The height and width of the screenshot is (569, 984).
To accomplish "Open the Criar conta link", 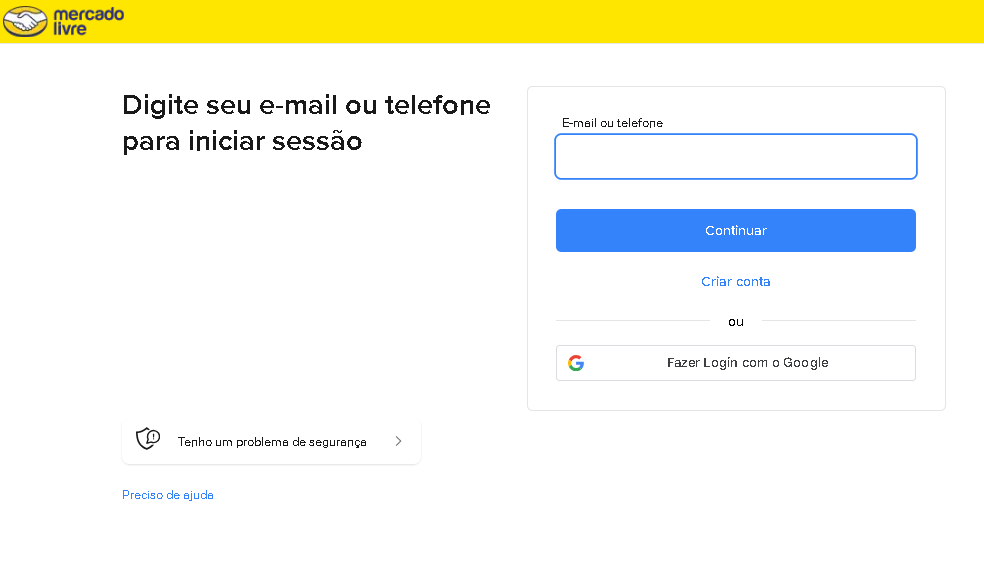I will click(735, 282).
